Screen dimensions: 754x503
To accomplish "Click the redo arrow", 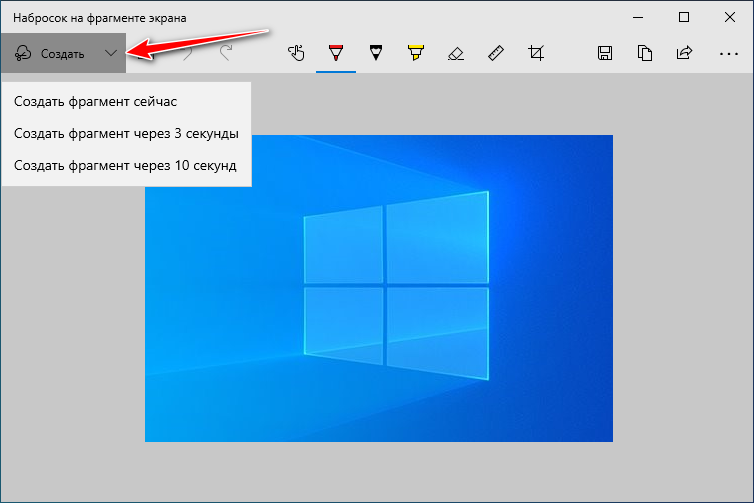I will 226,53.
